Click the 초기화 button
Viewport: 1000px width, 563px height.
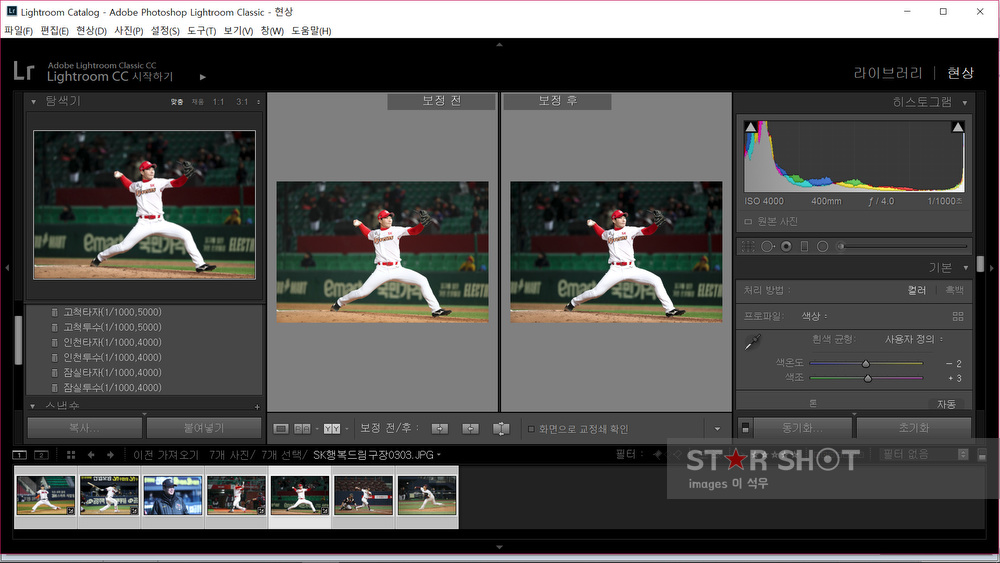(914, 428)
